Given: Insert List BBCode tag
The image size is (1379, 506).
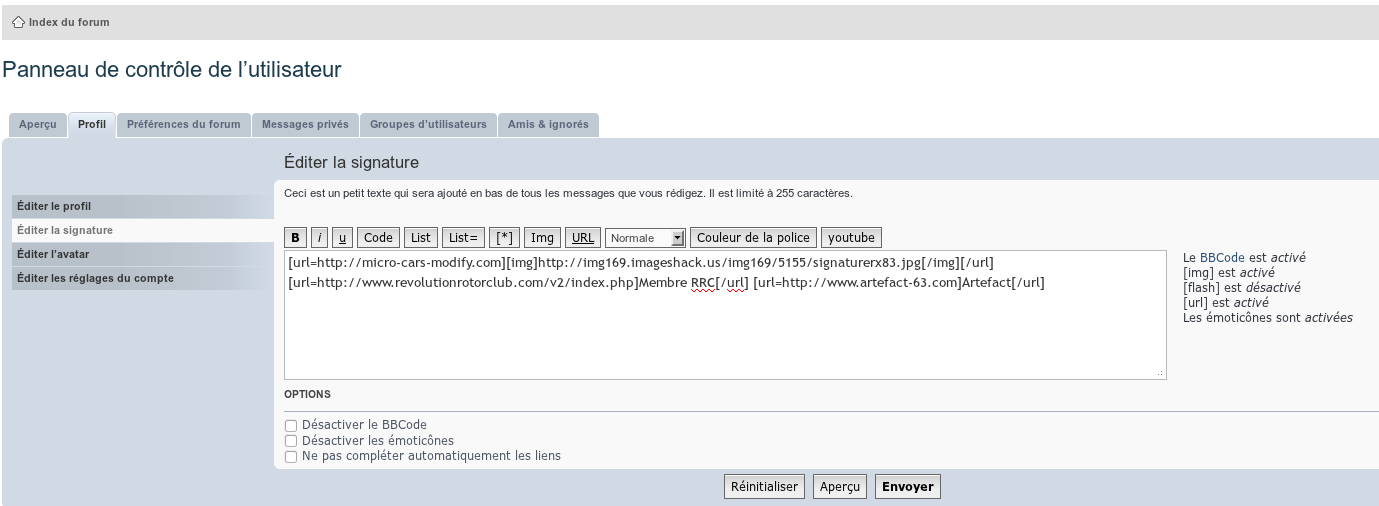Looking at the screenshot, I should point(421,238).
